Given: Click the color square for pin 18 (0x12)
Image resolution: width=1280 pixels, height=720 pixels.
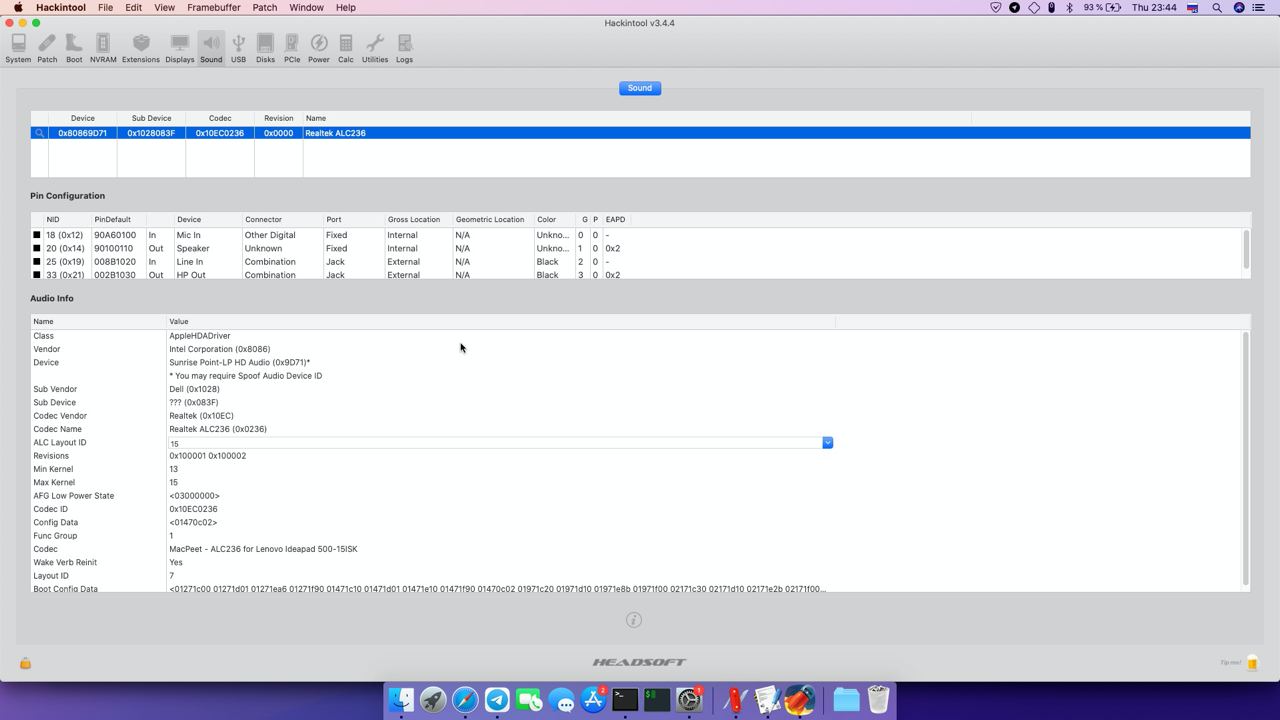Looking at the screenshot, I should click(x=37, y=235).
